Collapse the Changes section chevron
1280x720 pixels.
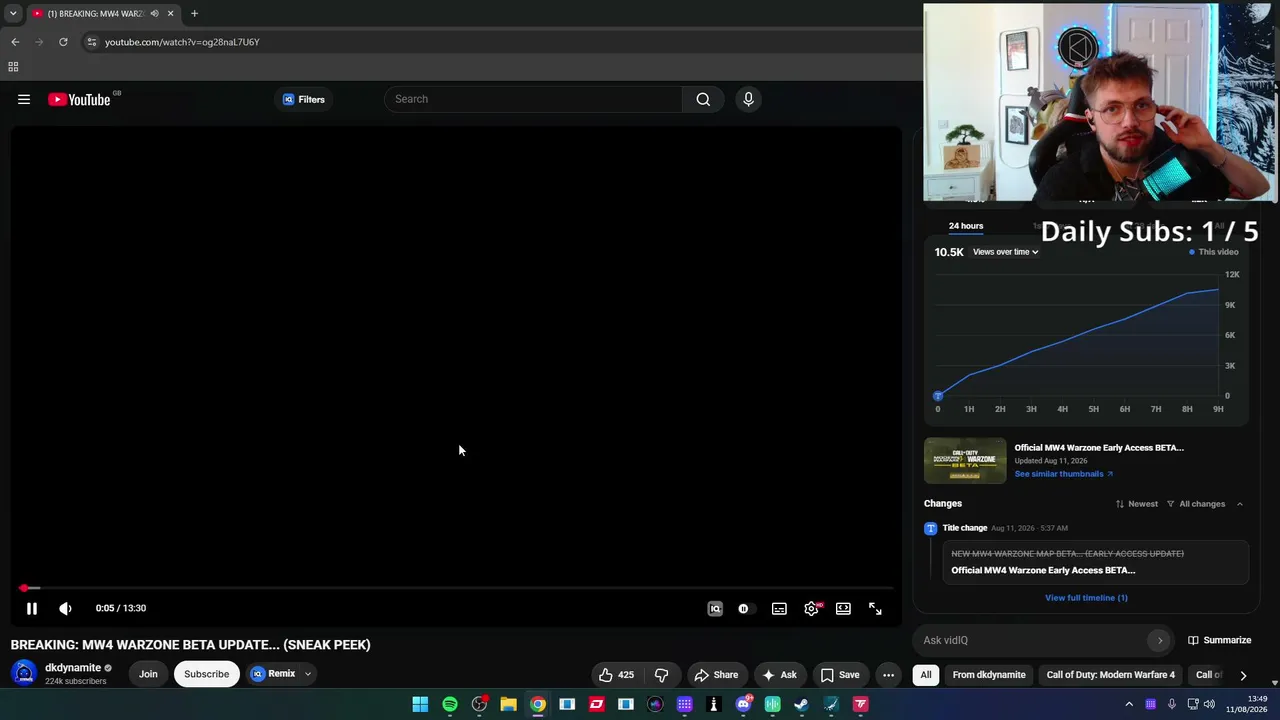(1240, 504)
